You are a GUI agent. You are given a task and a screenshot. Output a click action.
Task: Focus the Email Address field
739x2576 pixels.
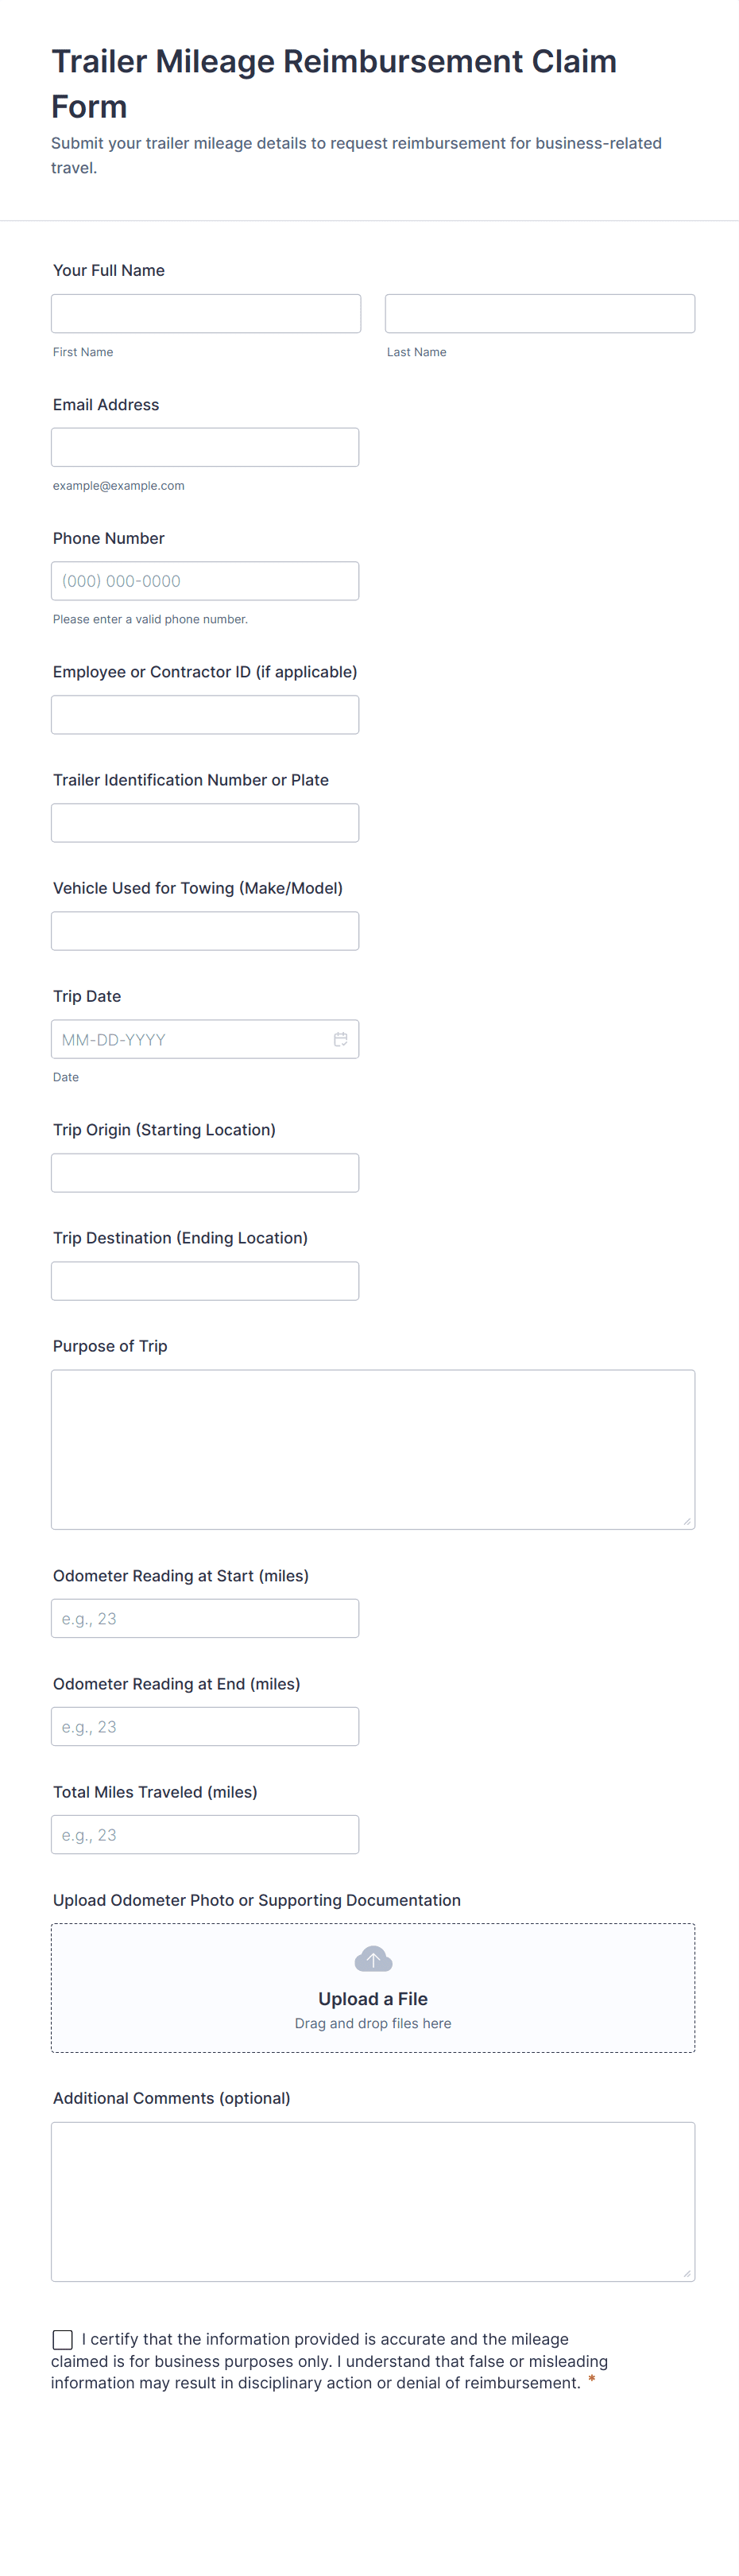(x=205, y=447)
